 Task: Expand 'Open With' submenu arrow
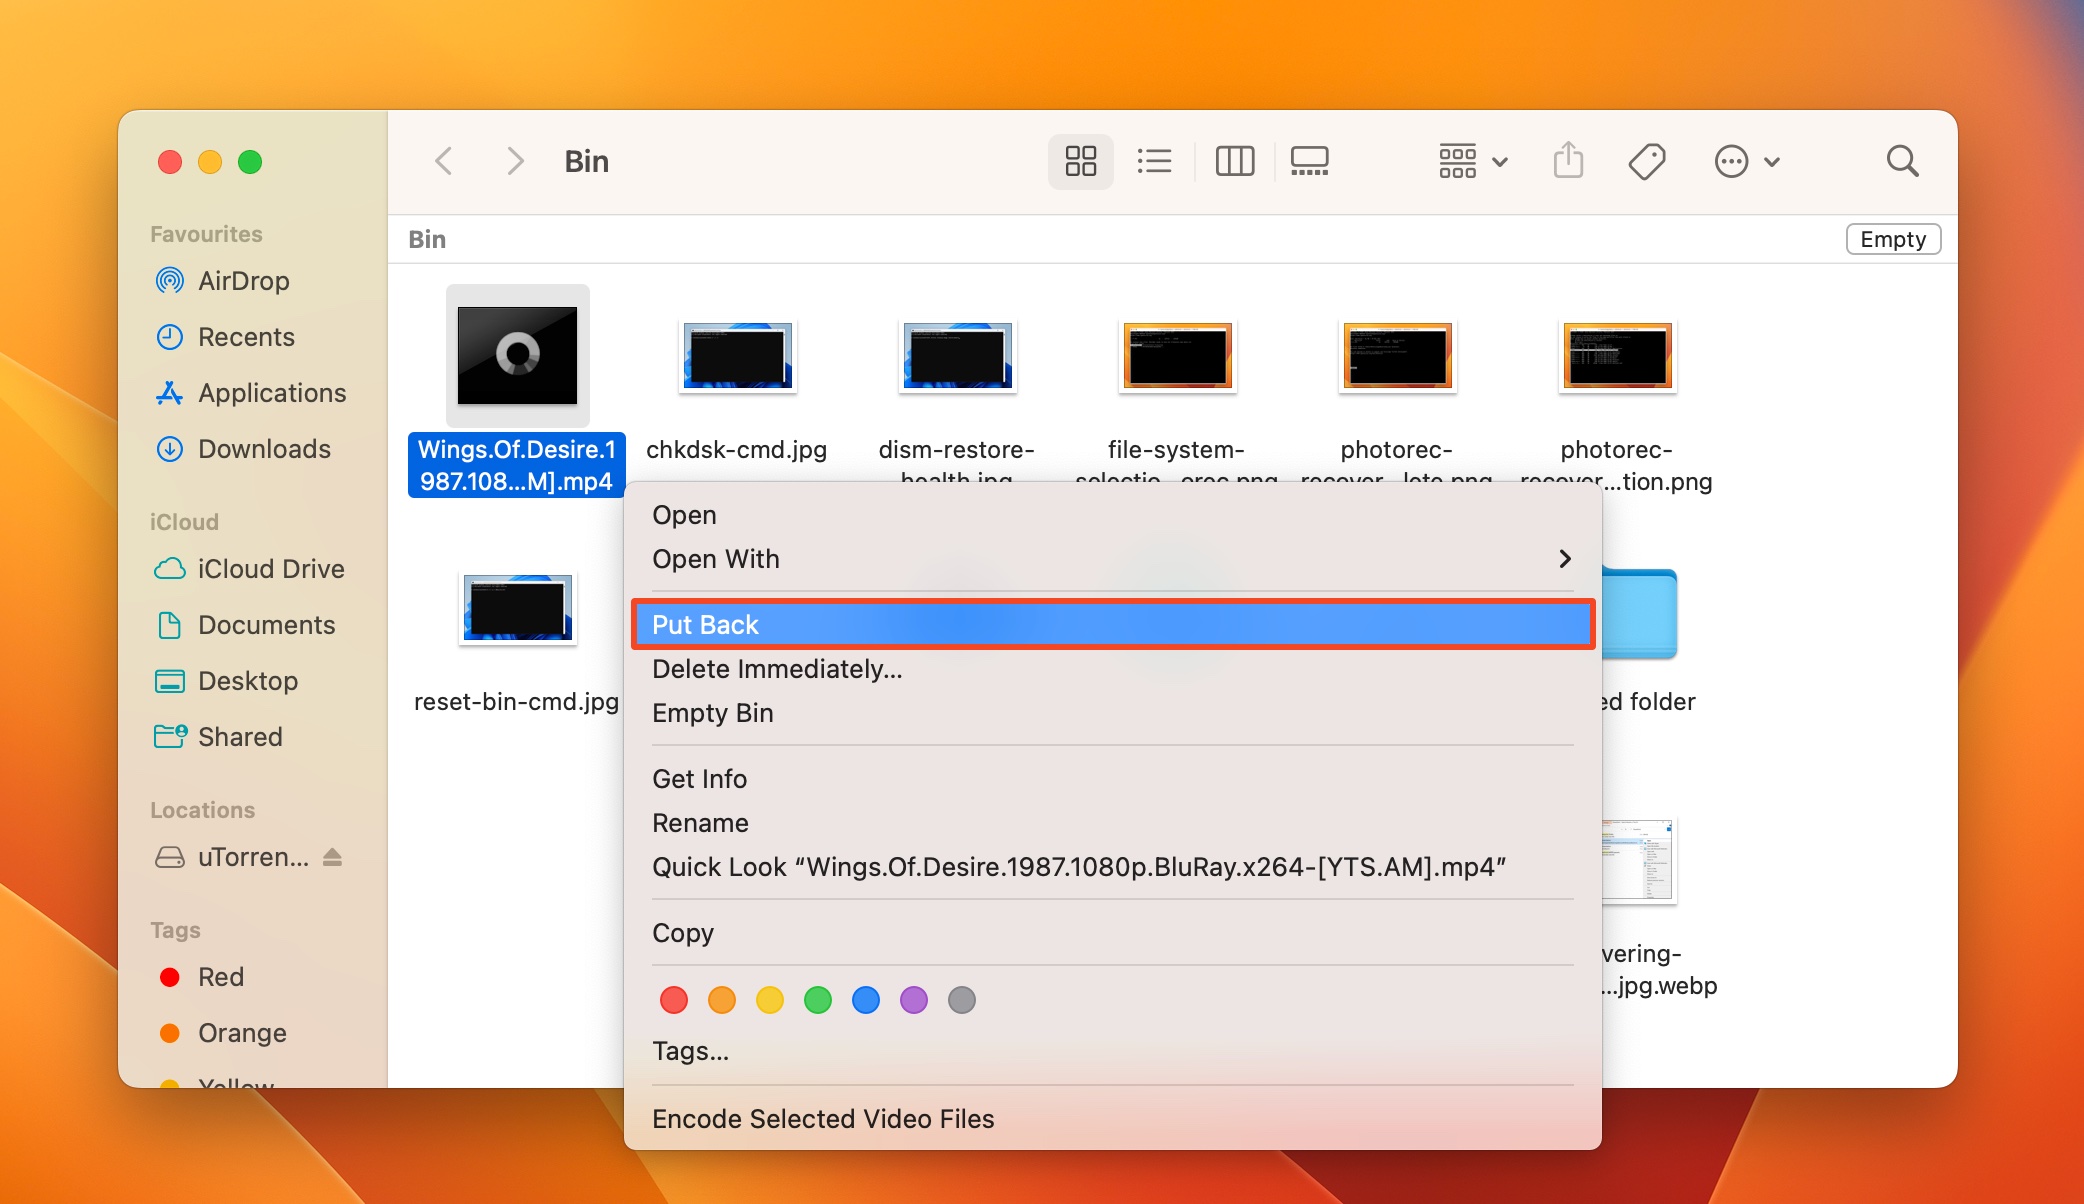(1565, 559)
